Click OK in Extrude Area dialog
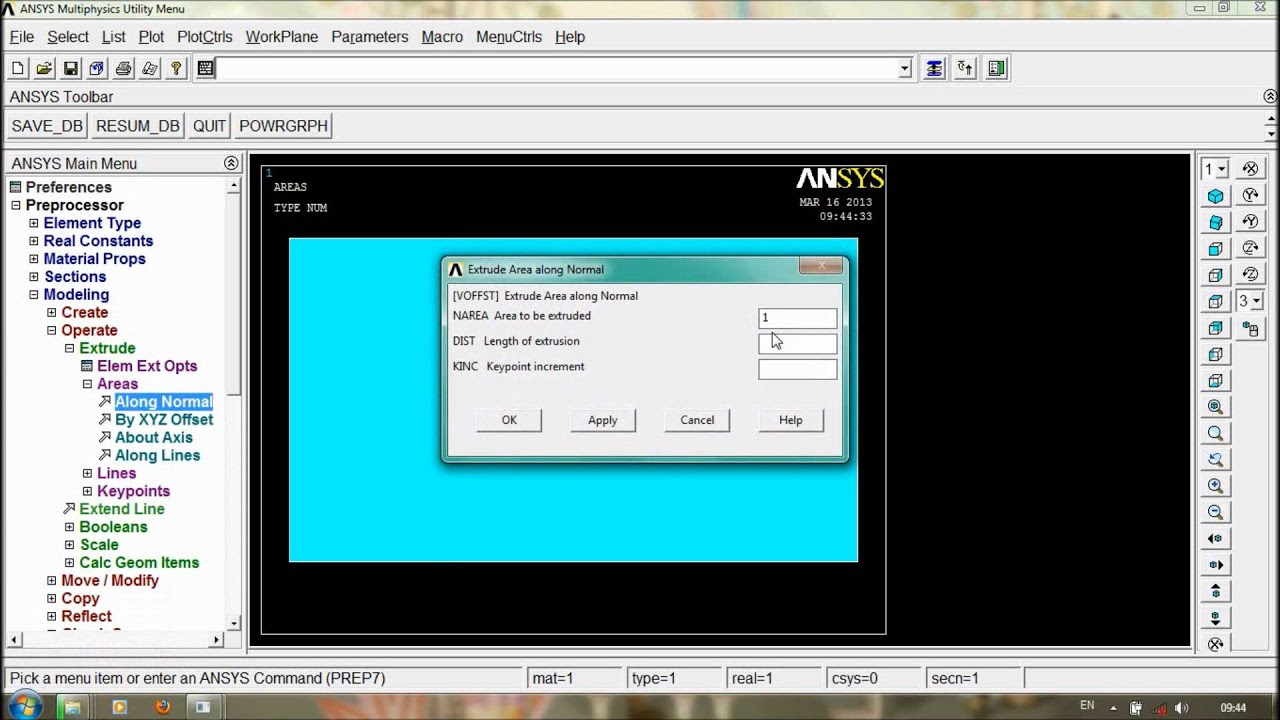 click(509, 420)
